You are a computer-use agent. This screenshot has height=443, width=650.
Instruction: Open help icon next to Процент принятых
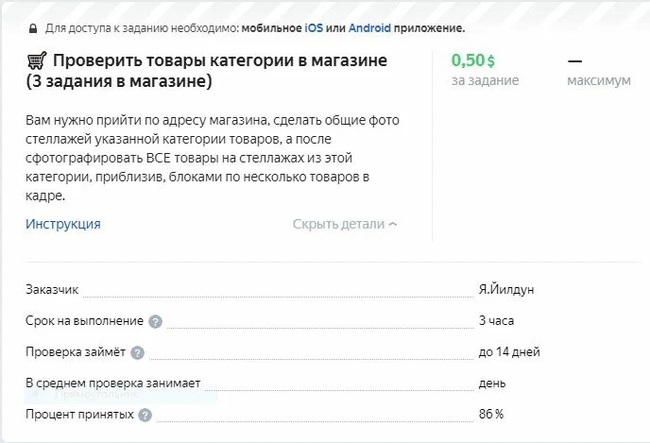pyautogui.click(x=145, y=415)
